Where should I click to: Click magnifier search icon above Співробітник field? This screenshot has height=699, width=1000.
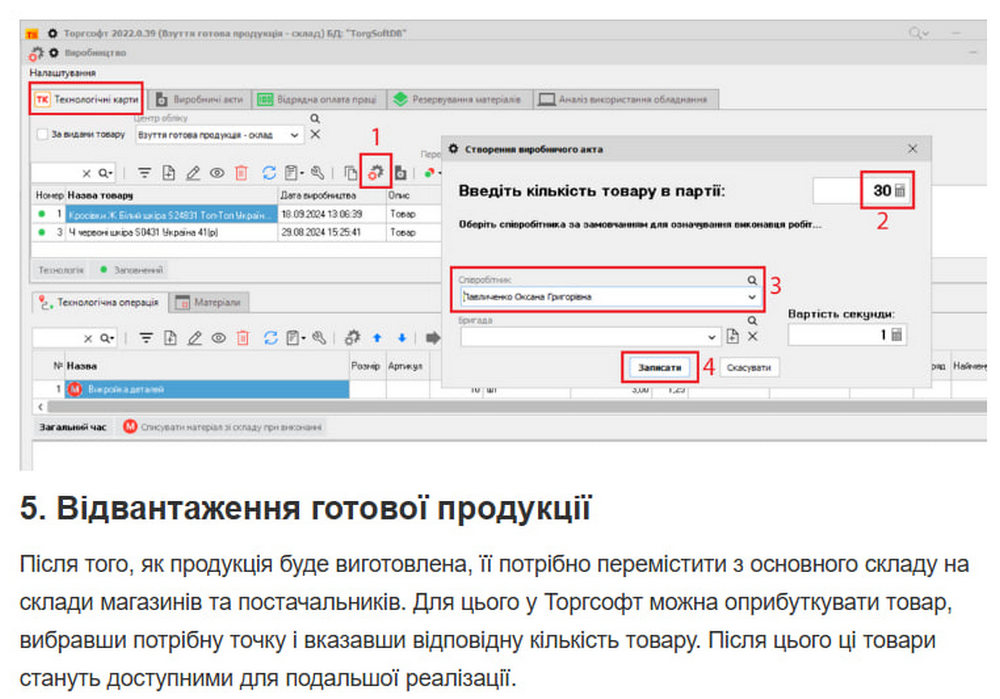click(752, 281)
